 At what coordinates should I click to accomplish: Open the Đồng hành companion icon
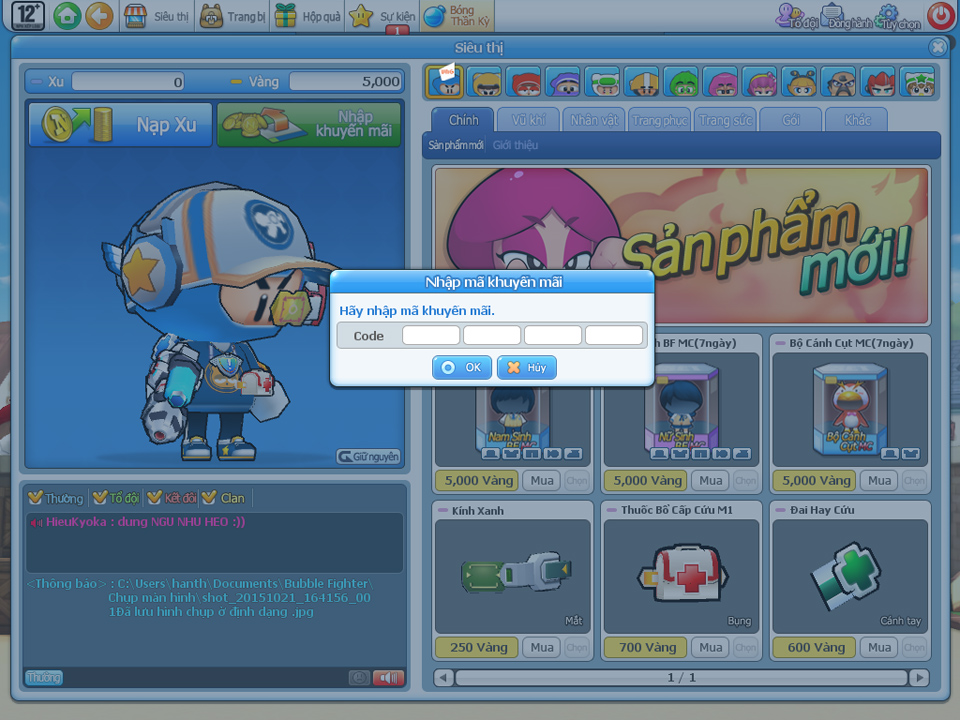[846, 17]
